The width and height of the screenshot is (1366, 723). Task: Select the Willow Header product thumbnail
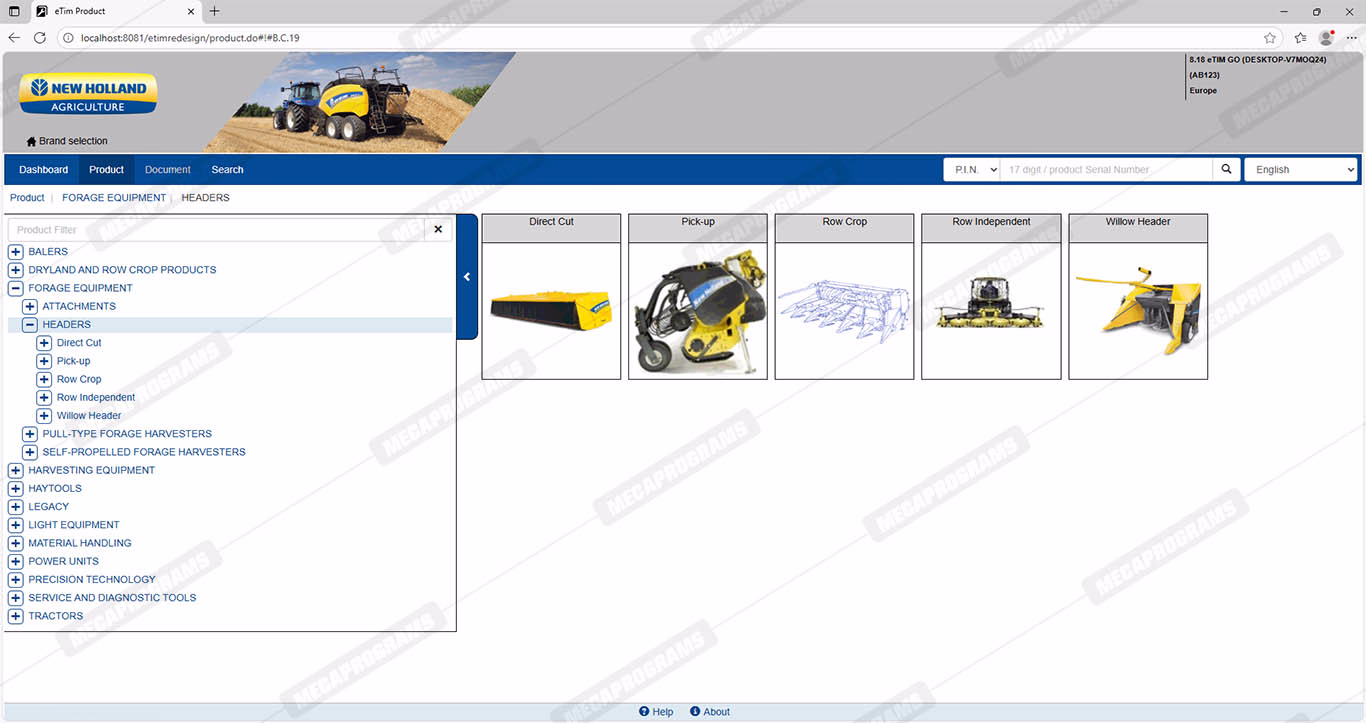pyautogui.click(x=1138, y=308)
